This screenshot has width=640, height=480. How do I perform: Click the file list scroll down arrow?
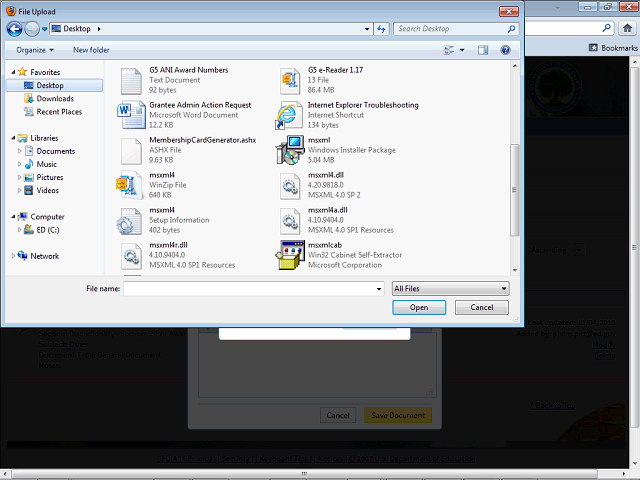coord(515,270)
